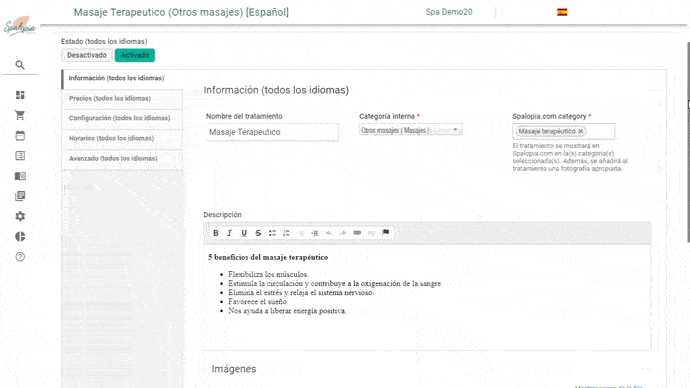Click 'Estimula la circulación' bullet line
Image resolution: width=690 pixels, height=388 pixels.
click(335, 283)
